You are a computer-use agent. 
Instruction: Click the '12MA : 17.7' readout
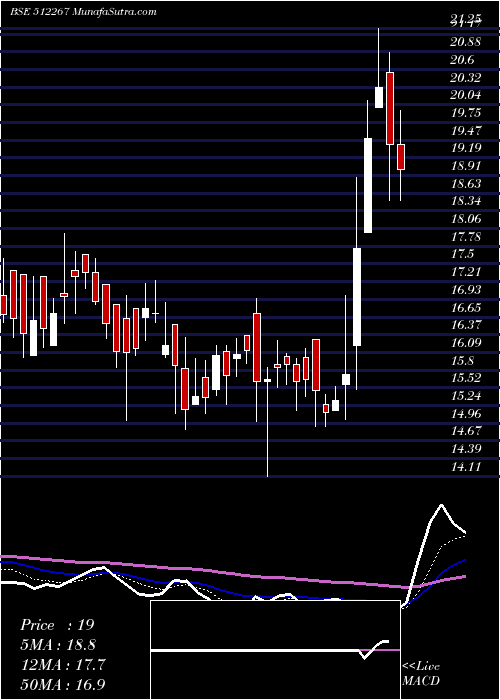tap(63, 665)
